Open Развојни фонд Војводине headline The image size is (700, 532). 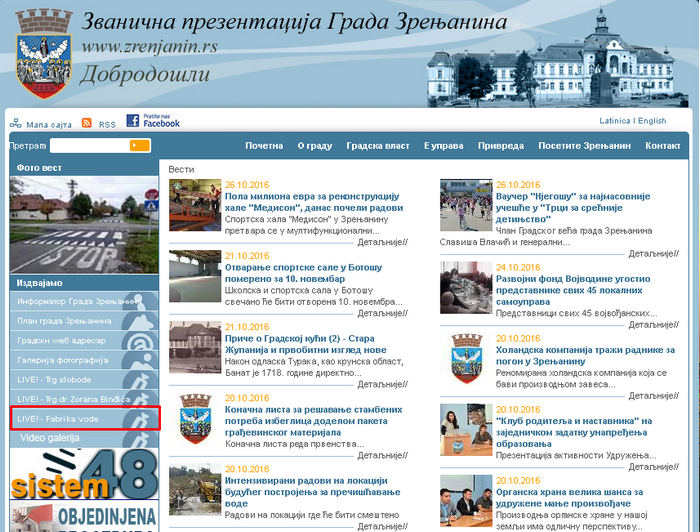573,290
